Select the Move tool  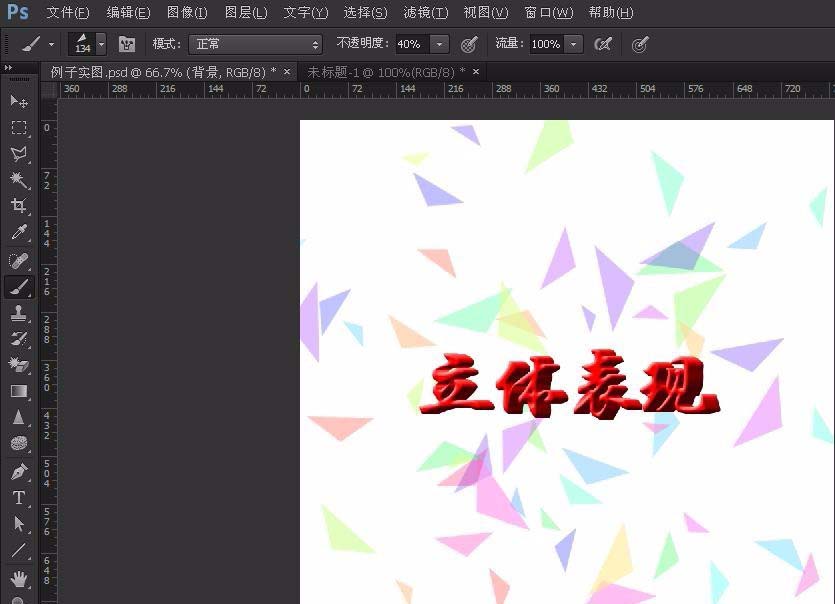[17, 102]
